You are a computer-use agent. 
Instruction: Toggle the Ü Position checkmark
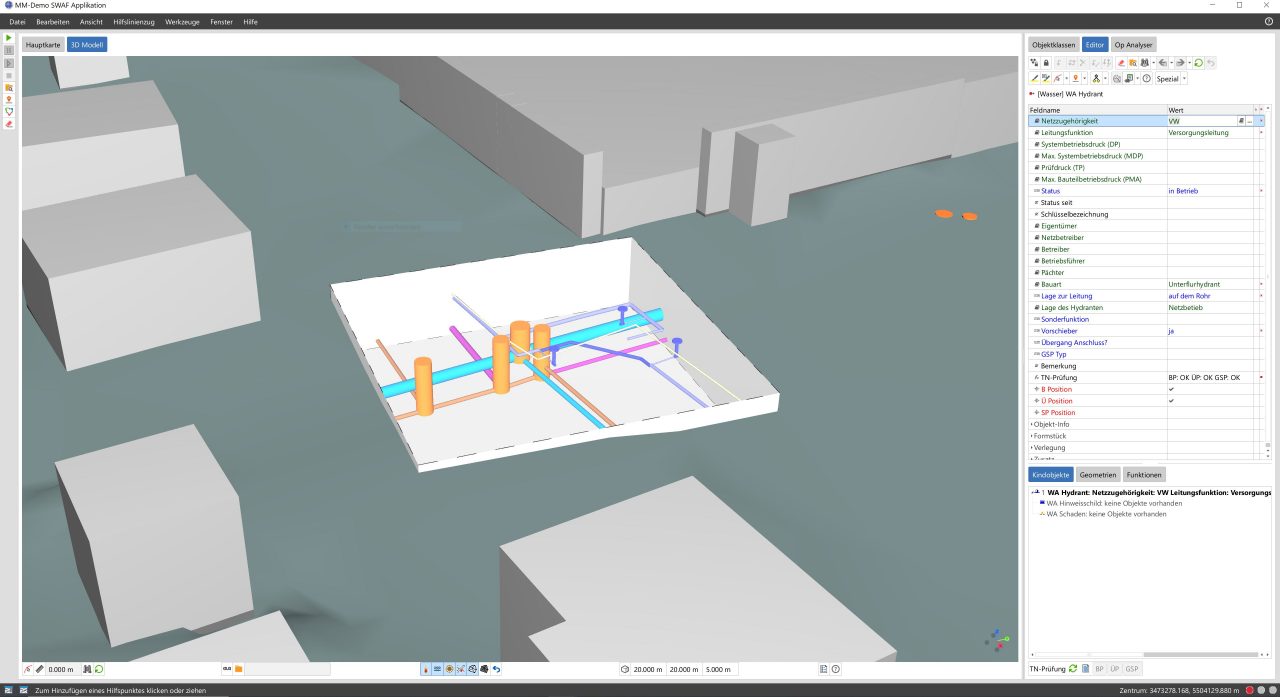pos(1171,401)
